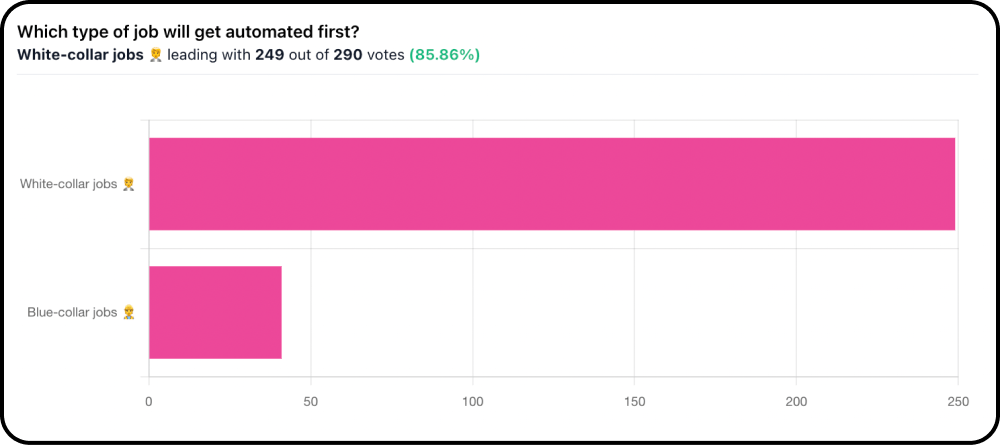Click the green 85.86% percentage text
The image size is (1000, 445).
(x=445, y=55)
